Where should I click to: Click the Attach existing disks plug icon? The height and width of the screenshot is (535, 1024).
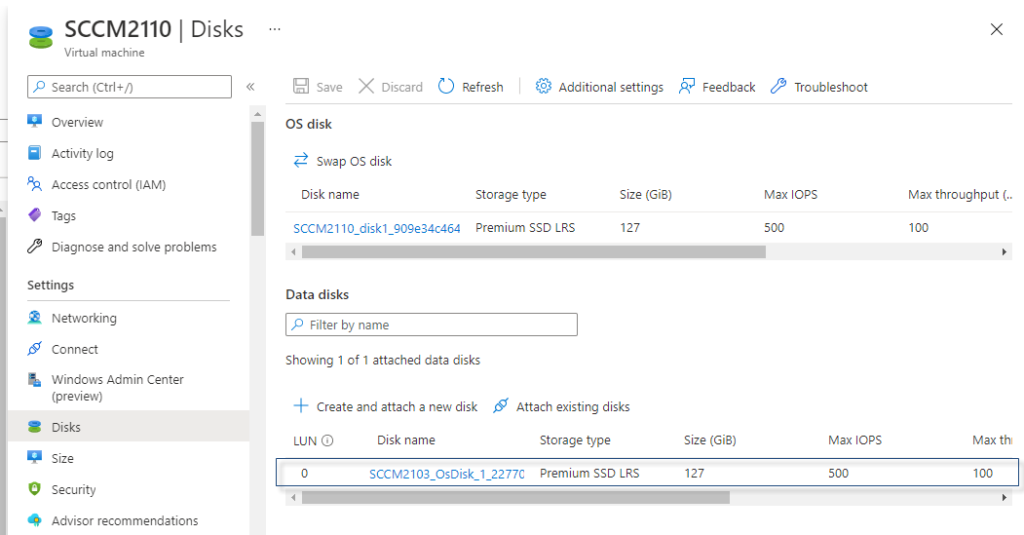pyautogui.click(x=500, y=406)
